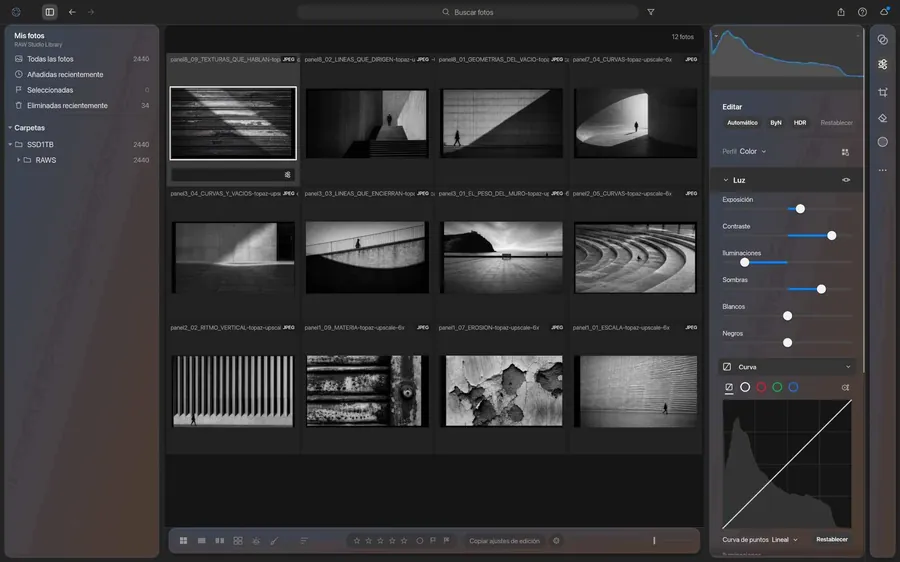Click the Iluminaciones slider handle

(x=744, y=262)
